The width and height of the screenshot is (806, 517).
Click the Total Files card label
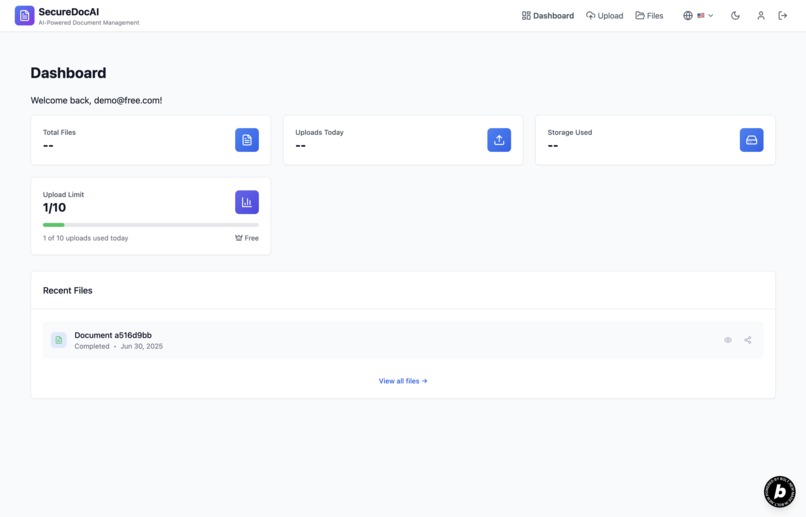coord(59,132)
